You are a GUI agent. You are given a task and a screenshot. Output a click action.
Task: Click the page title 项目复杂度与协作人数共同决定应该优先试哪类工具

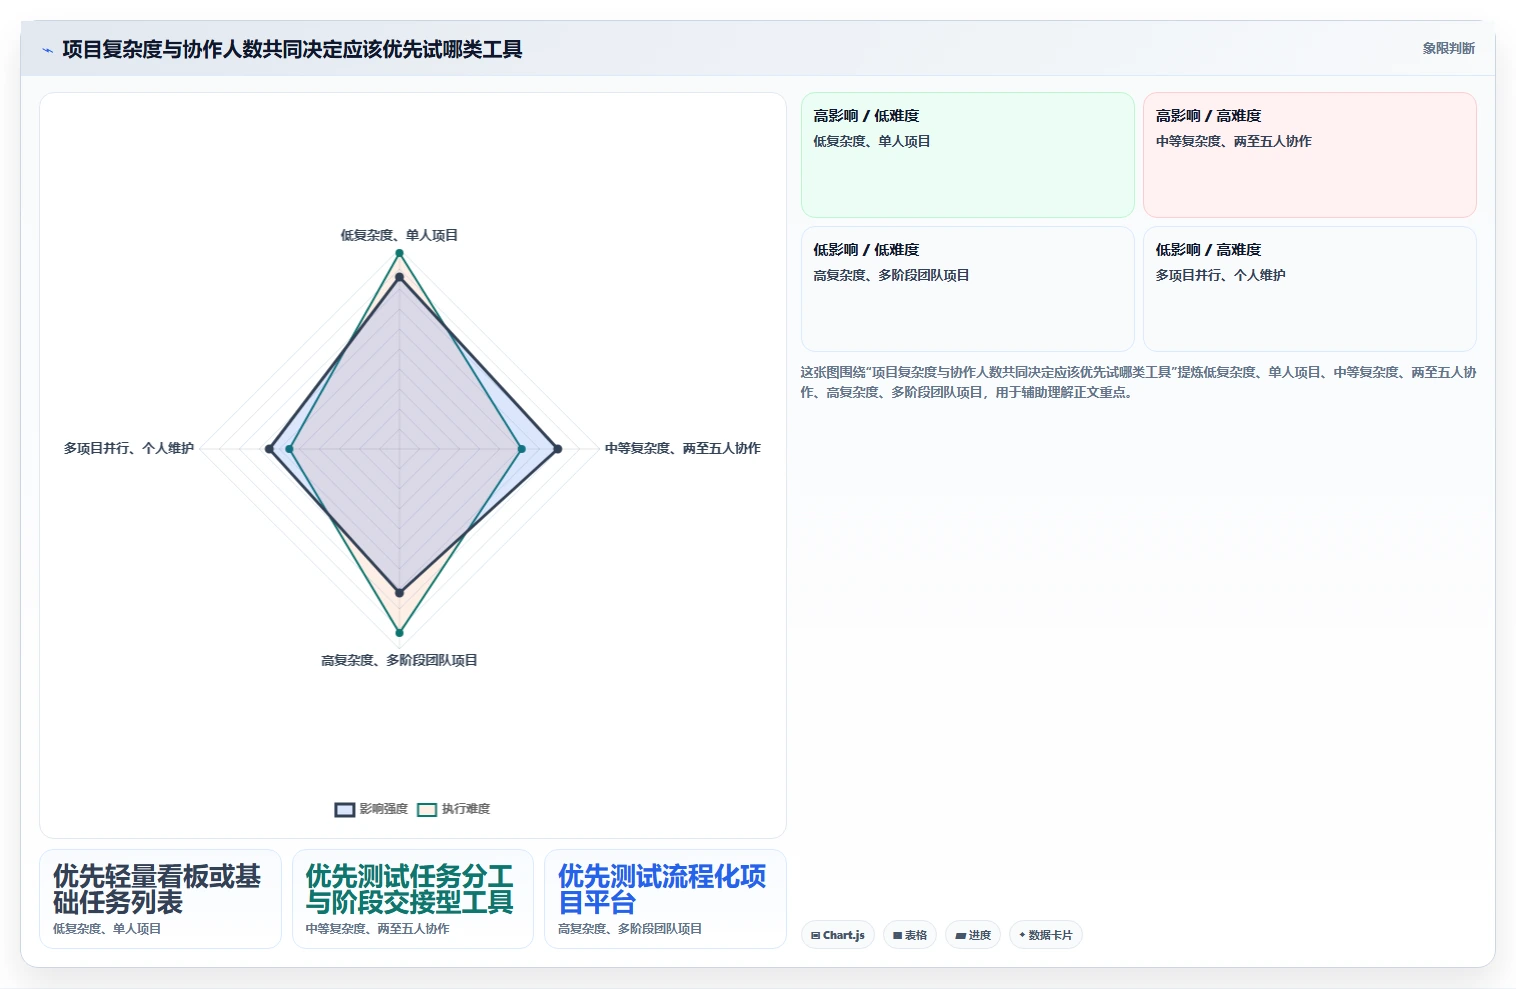click(x=292, y=49)
